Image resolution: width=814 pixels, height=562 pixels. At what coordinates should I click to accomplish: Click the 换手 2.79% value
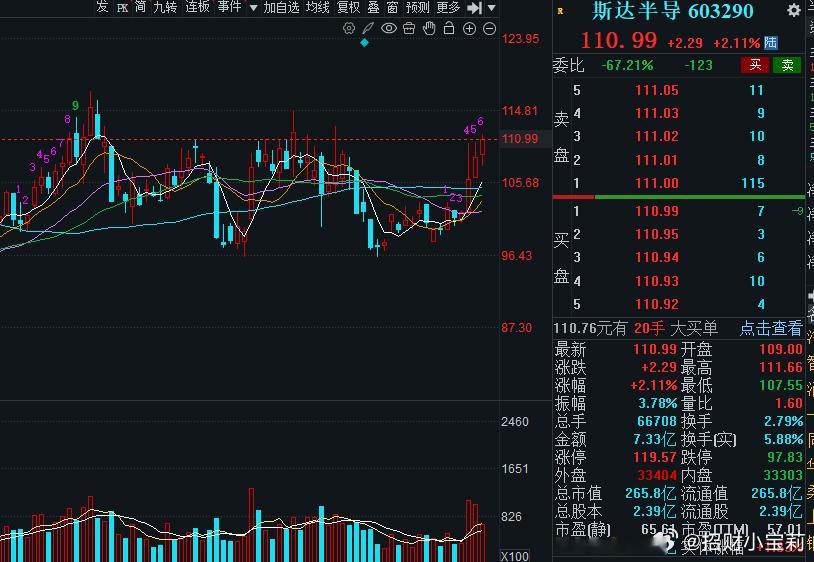tap(783, 421)
